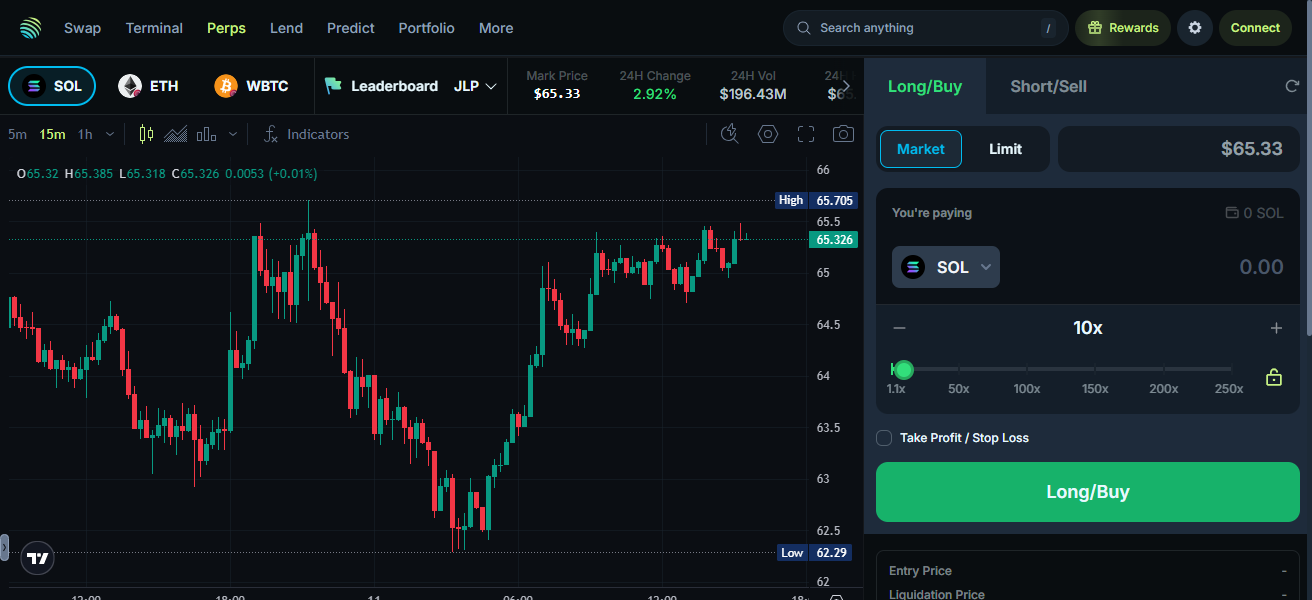Open the Terminal page
Screen dimensions: 1312x600
154,28
